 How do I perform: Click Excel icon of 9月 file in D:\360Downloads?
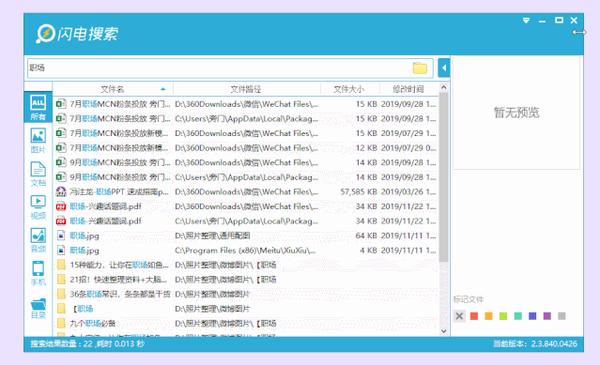(x=61, y=162)
